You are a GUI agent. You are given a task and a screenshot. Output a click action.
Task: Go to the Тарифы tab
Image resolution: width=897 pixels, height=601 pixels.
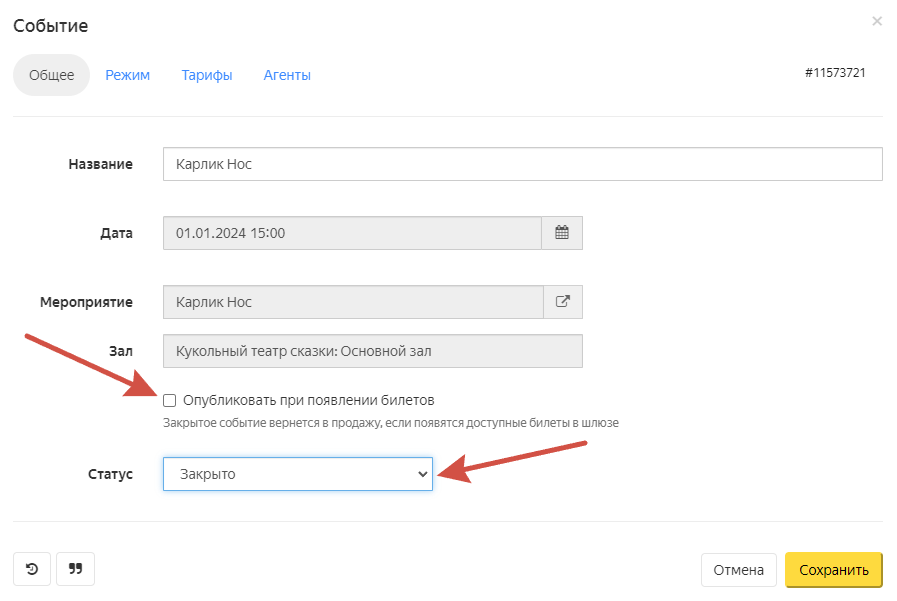point(207,75)
